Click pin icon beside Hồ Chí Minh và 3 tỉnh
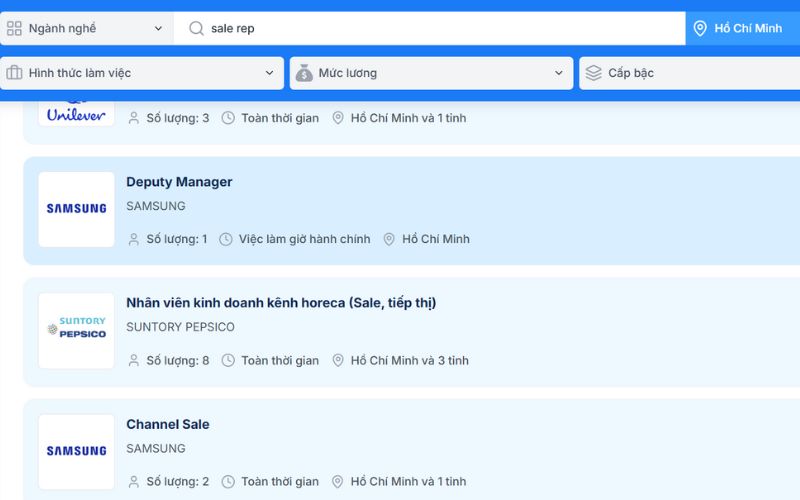 pyautogui.click(x=338, y=361)
